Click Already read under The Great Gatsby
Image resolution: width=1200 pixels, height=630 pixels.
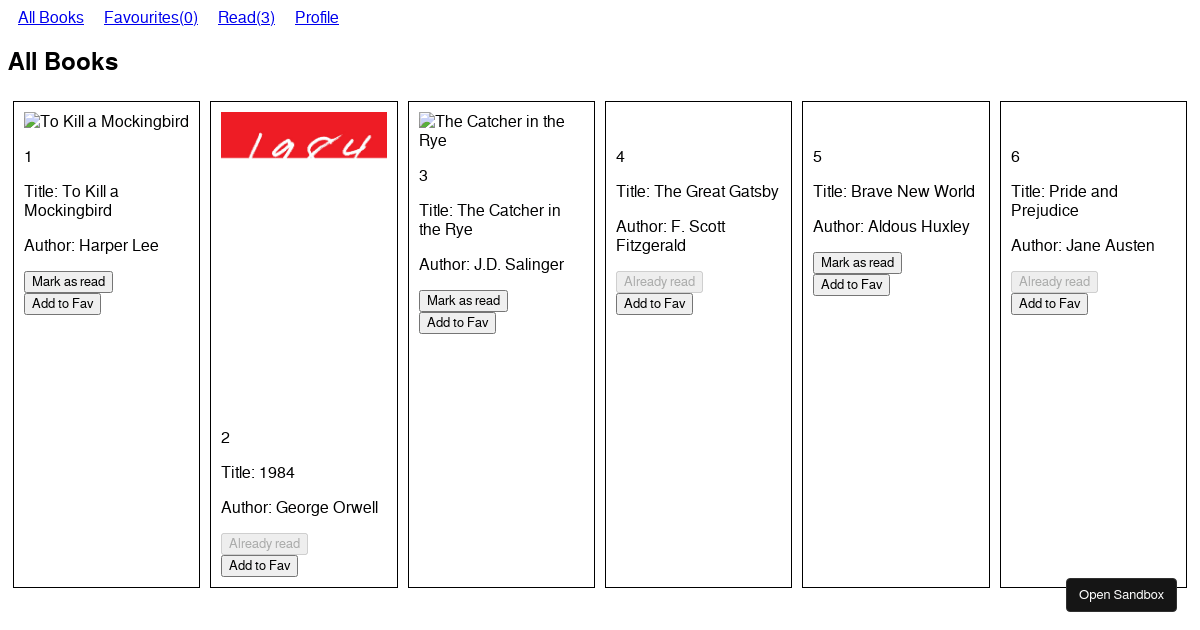tap(659, 282)
